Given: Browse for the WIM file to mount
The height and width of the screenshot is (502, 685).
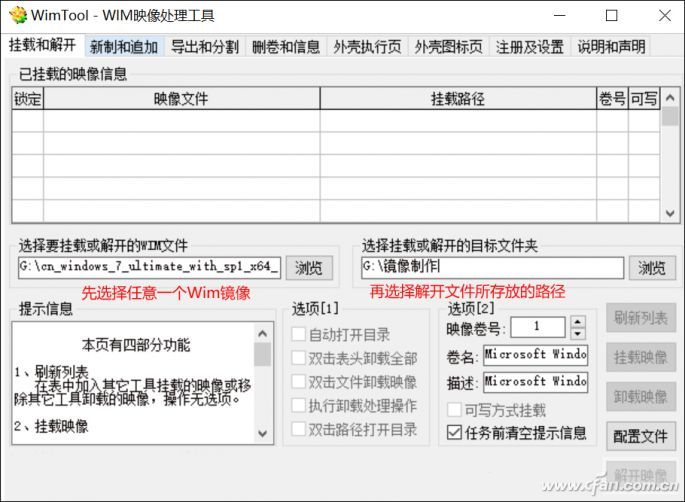Looking at the screenshot, I should (x=309, y=267).
